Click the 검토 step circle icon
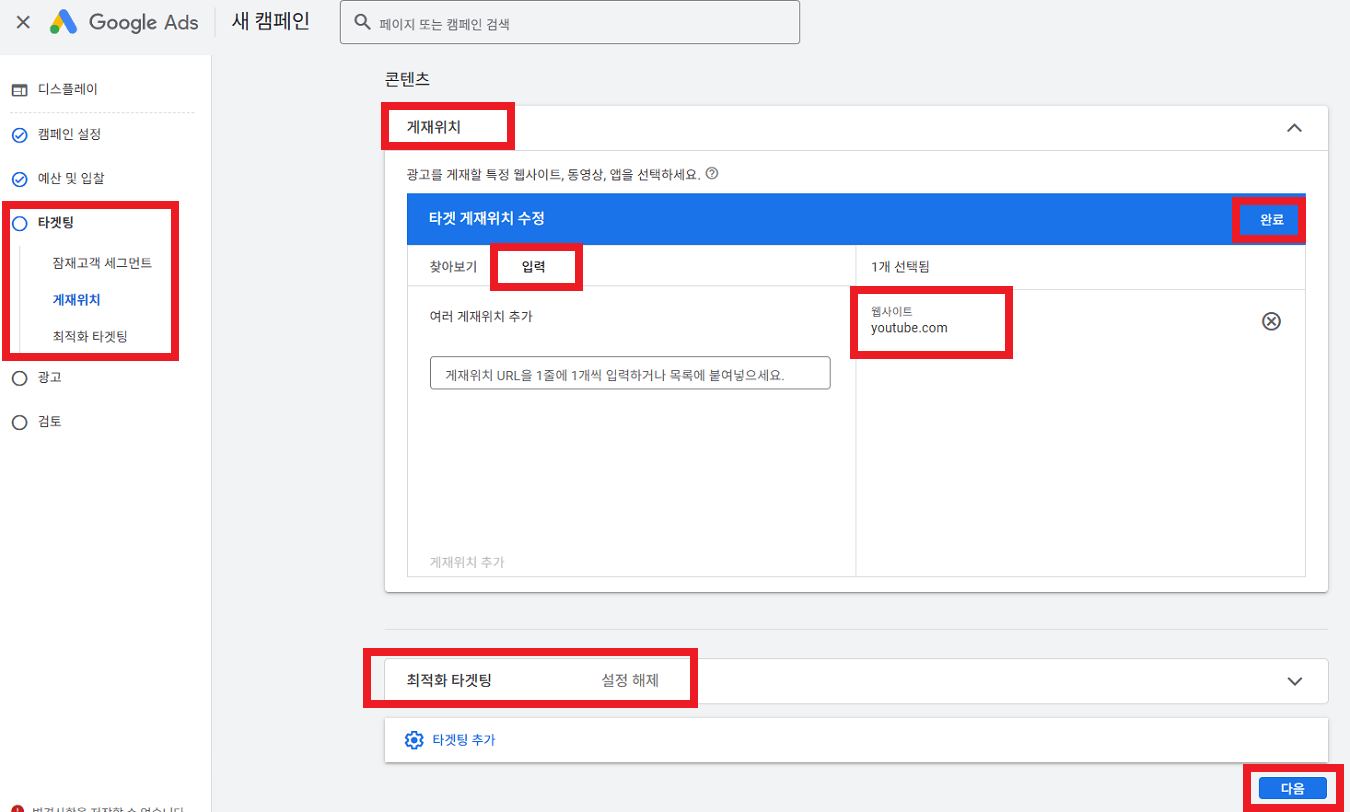The height and width of the screenshot is (812, 1350). [19, 422]
